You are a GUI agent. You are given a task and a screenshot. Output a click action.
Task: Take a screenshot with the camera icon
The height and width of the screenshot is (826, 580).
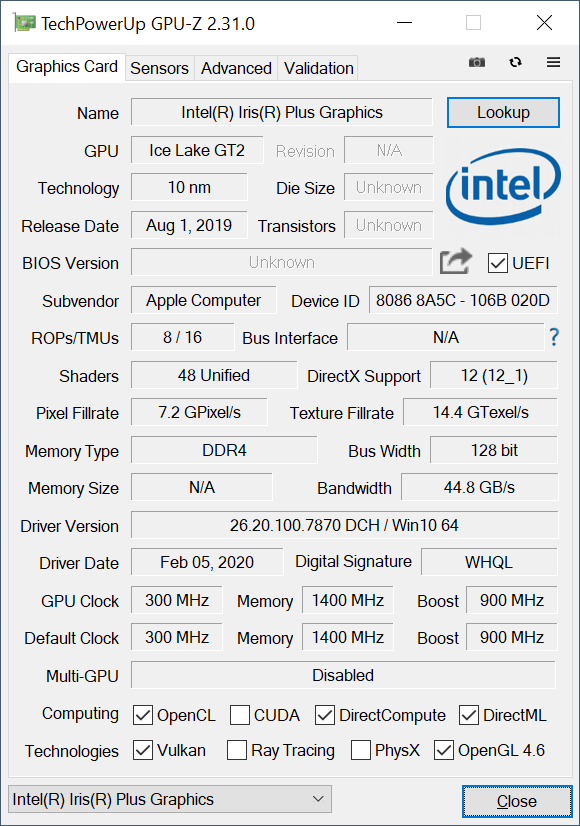(x=477, y=62)
